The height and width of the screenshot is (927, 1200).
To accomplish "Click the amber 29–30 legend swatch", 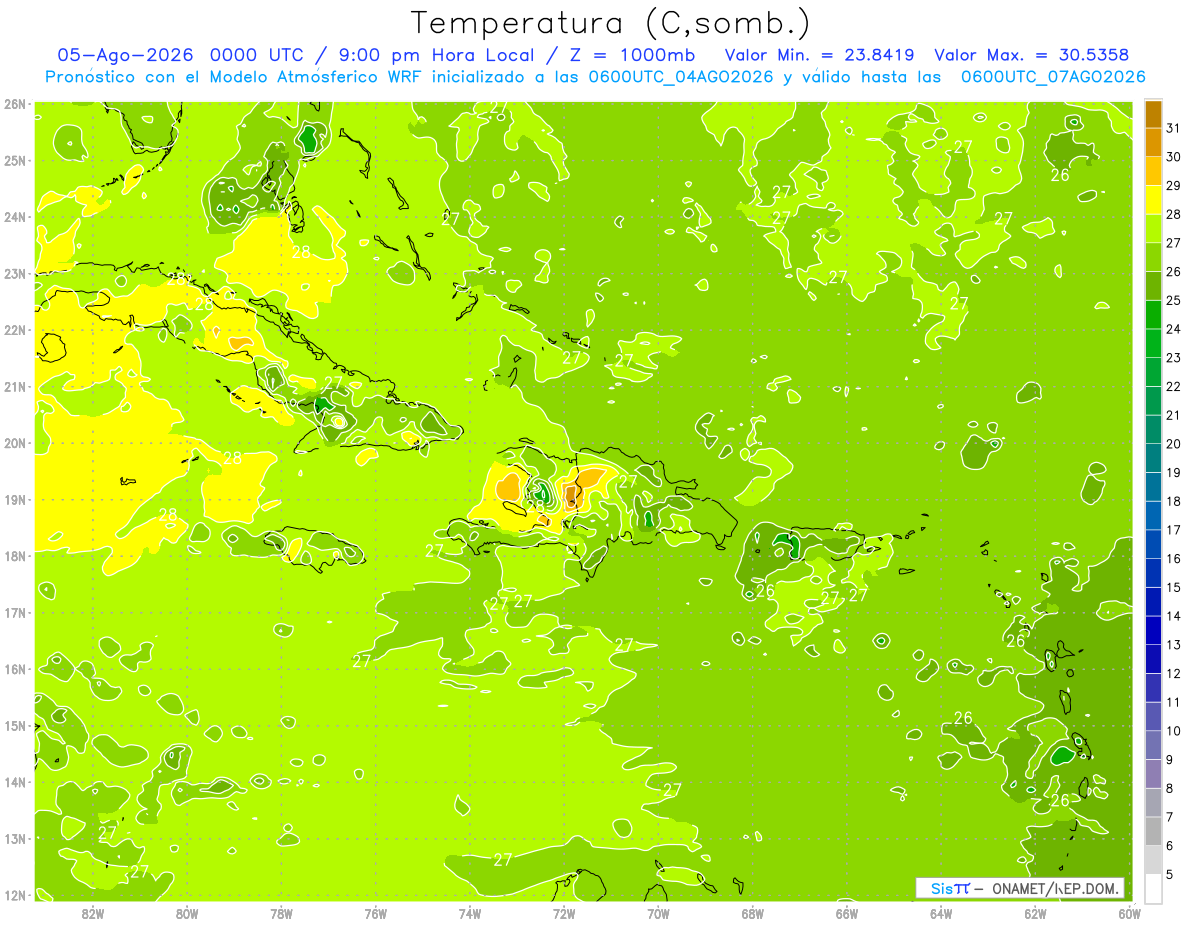I will click(x=1153, y=171).
